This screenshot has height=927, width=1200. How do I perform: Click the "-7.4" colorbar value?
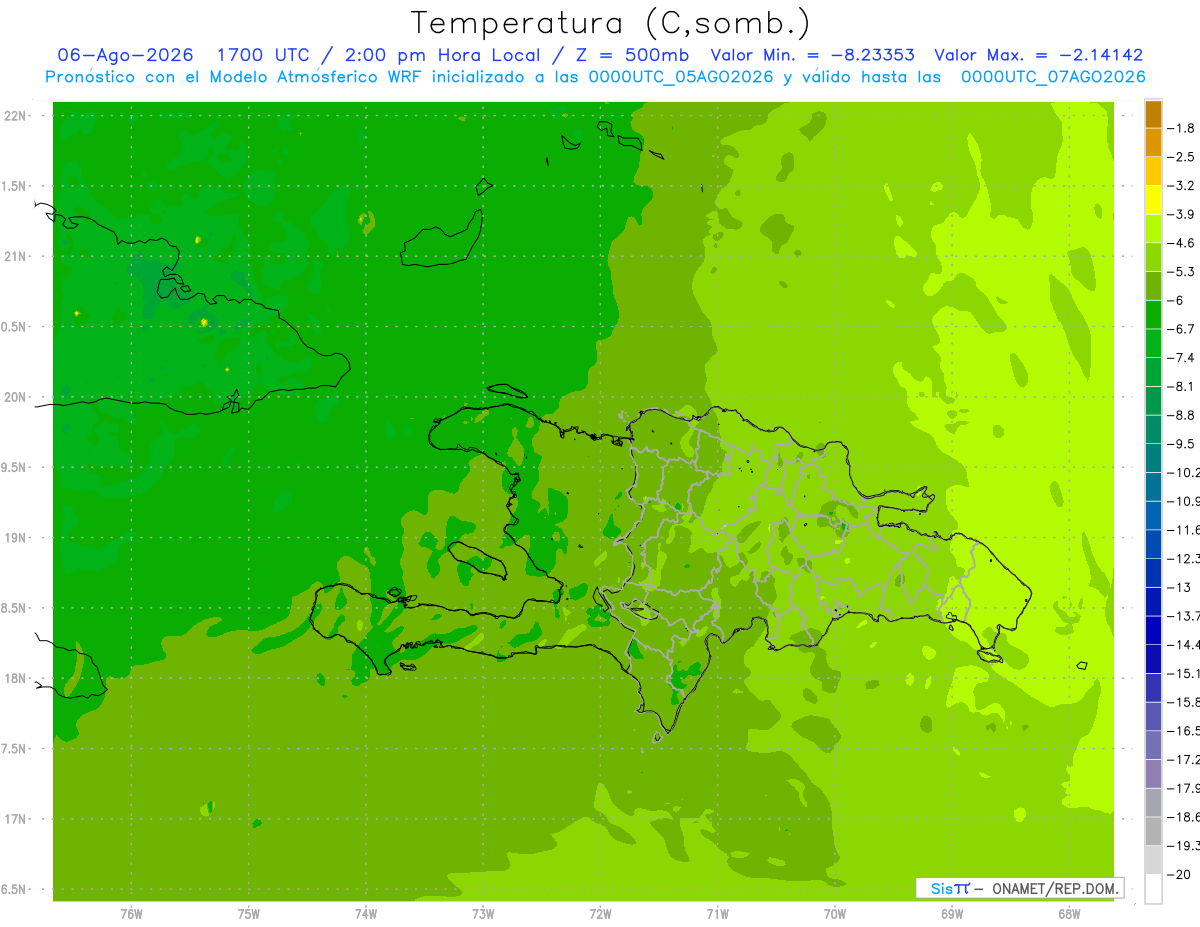click(x=1182, y=357)
